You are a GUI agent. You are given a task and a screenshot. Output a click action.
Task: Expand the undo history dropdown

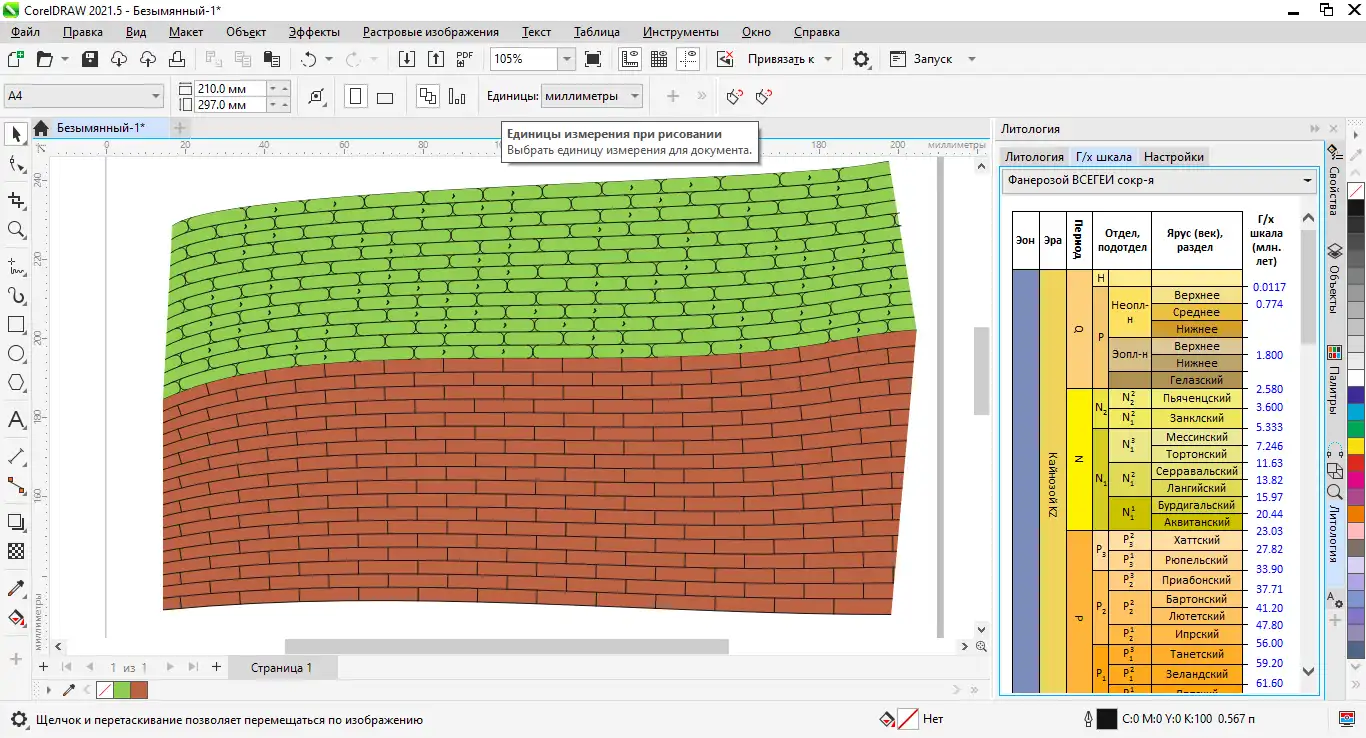click(328, 59)
